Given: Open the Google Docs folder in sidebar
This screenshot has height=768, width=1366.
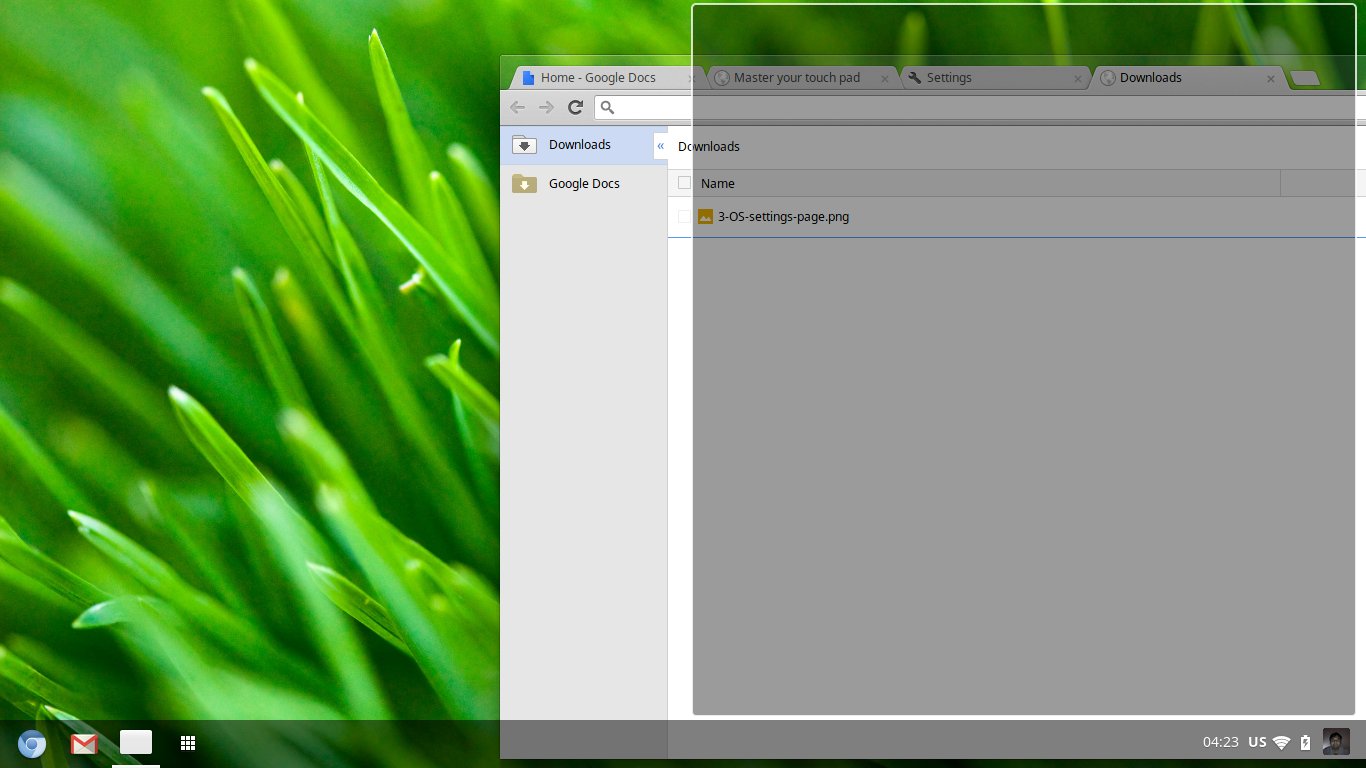Looking at the screenshot, I should 583,184.
